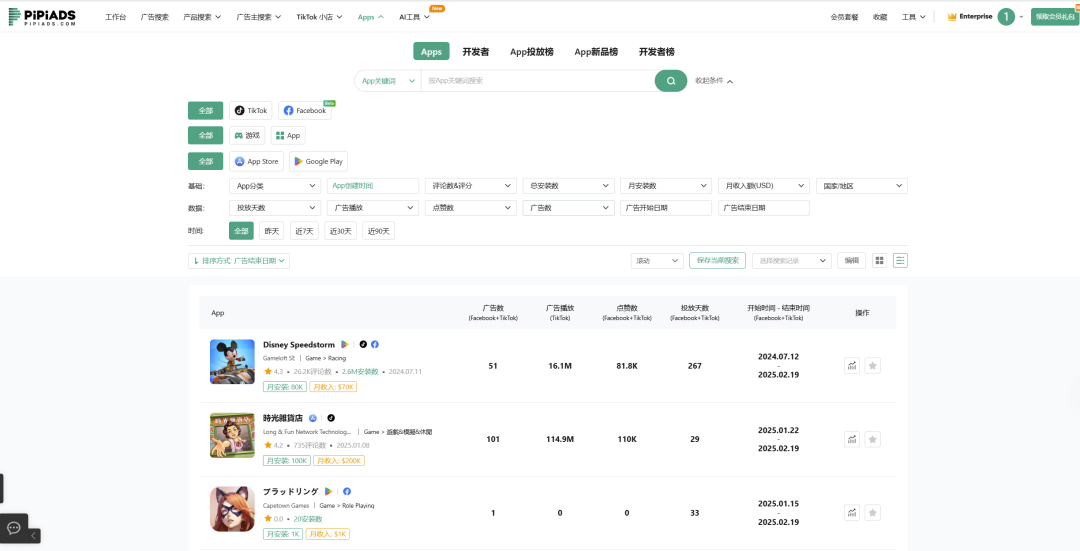The image size is (1080, 551).
Task: Open 广告数 filter dropdown
Action: click(x=568, y=207)
